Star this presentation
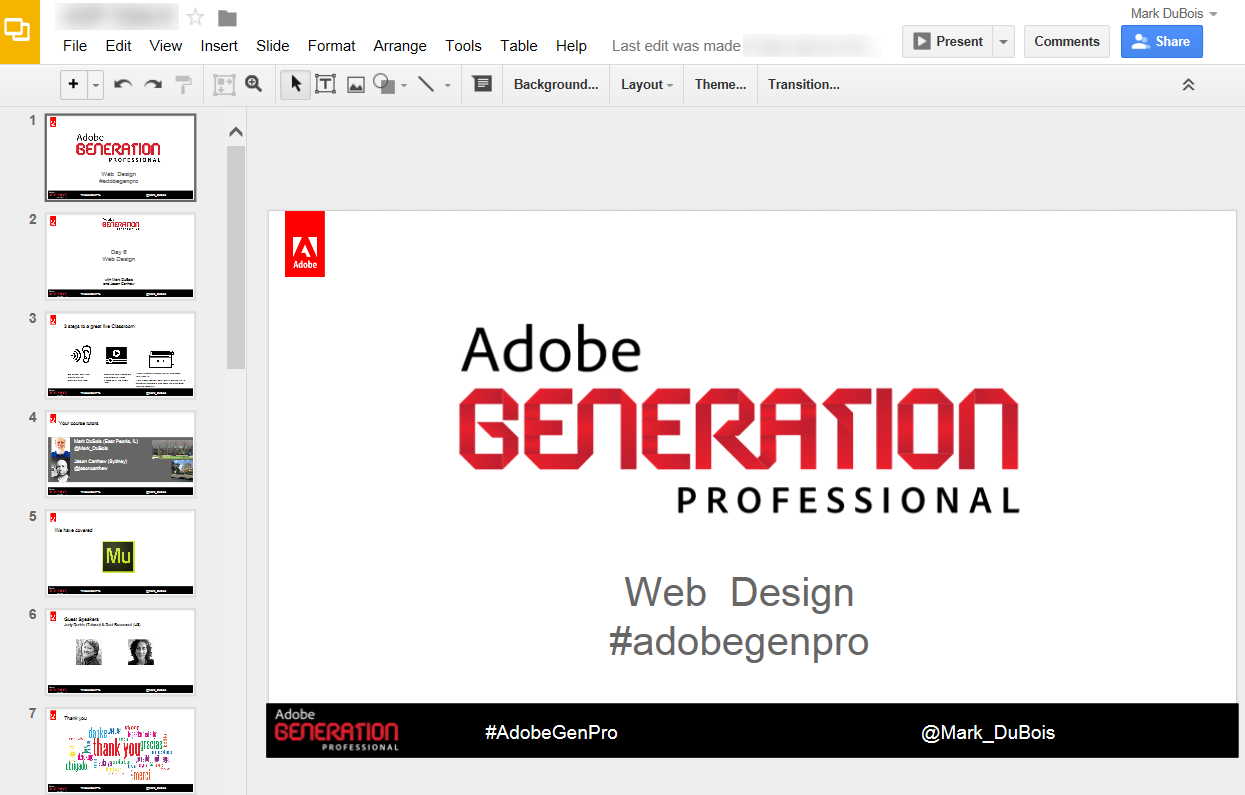This screenshot has height=795, width=1245. (x=196, y=17)
